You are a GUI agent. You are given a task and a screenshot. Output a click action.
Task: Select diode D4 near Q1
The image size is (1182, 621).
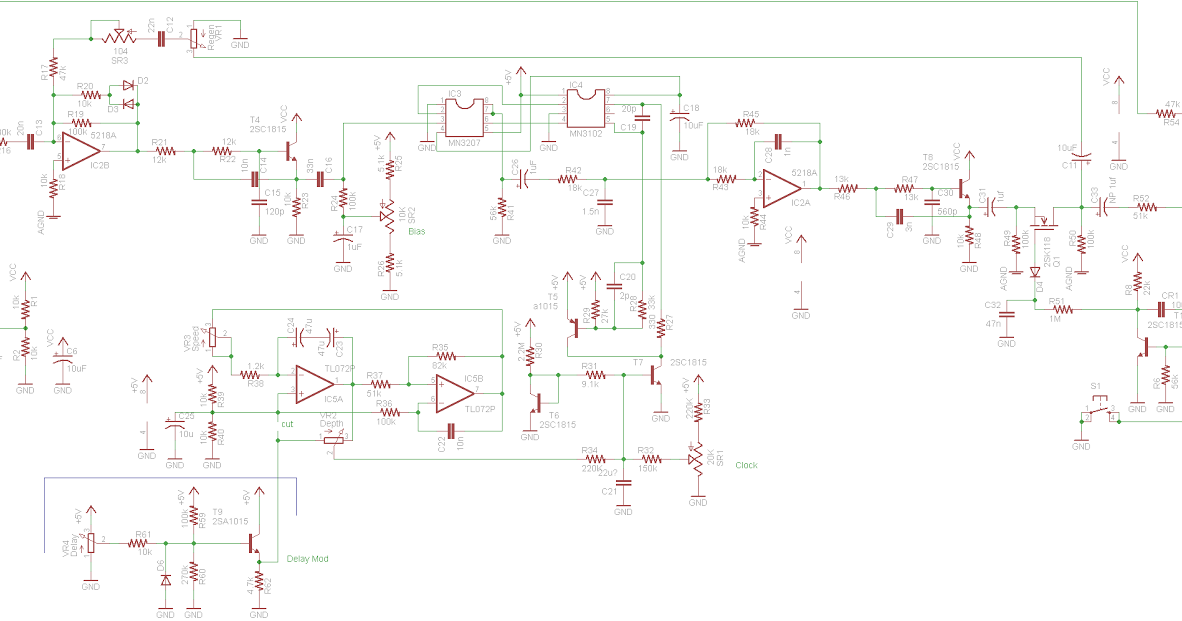click(1034, 273)
